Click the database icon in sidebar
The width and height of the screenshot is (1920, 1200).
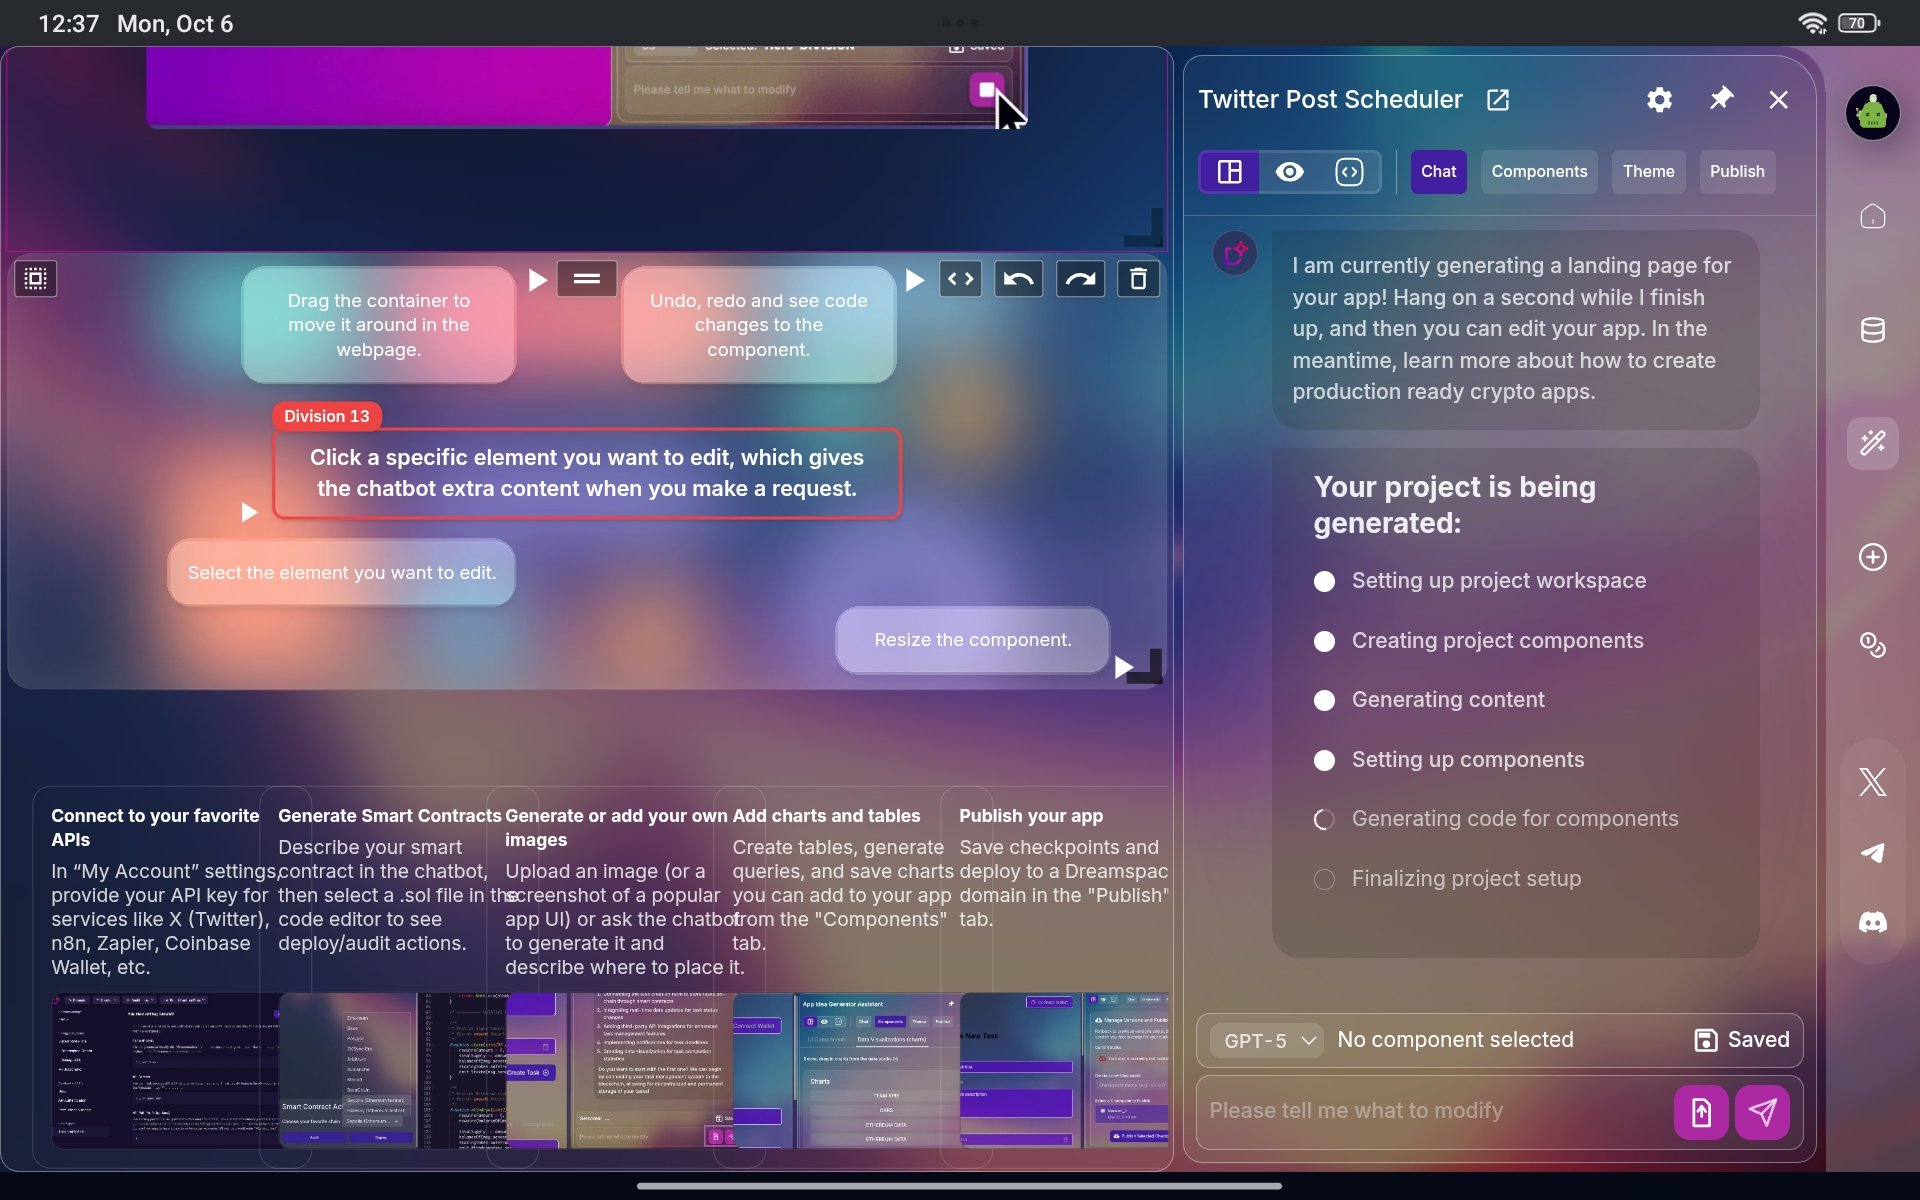(x=1872, y=330)
